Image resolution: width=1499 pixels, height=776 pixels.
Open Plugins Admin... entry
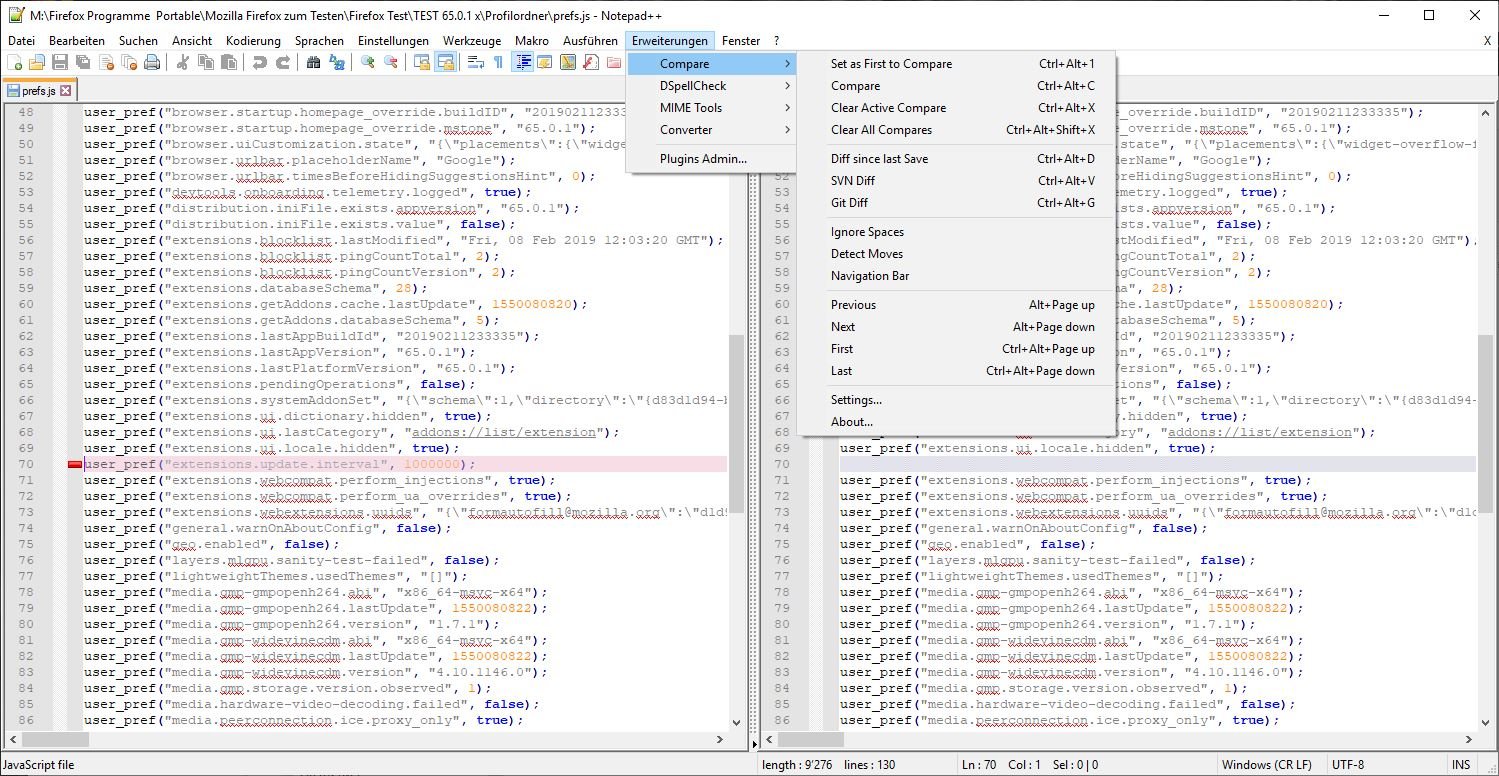coord(703,159)
